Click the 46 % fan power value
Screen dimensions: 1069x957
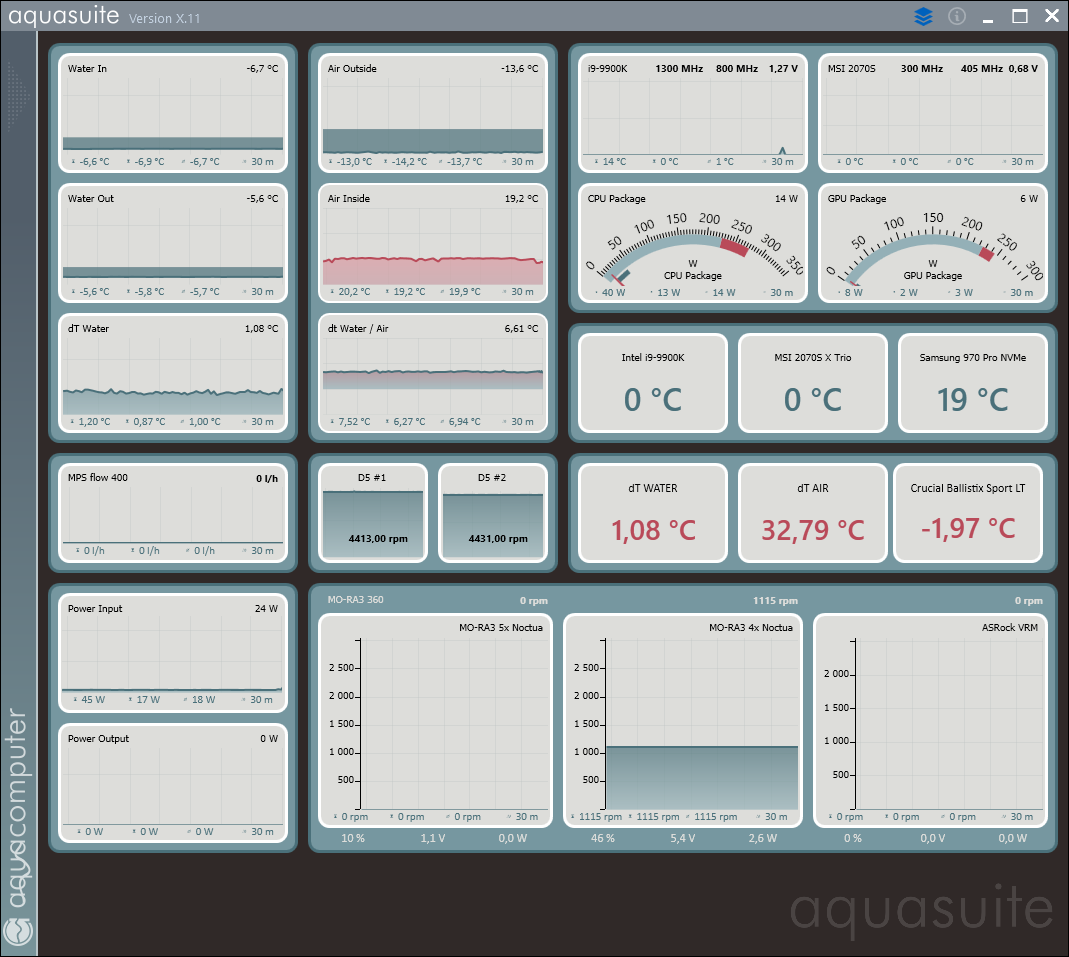603,838
